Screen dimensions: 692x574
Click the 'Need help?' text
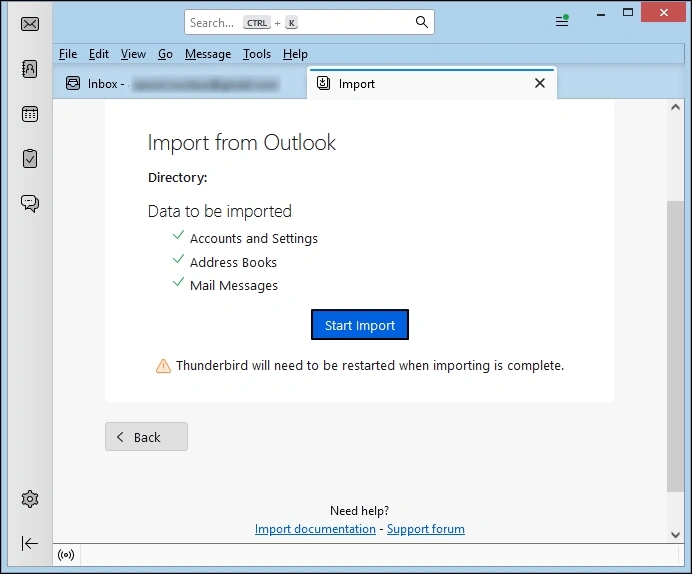[x=360, y=511]
